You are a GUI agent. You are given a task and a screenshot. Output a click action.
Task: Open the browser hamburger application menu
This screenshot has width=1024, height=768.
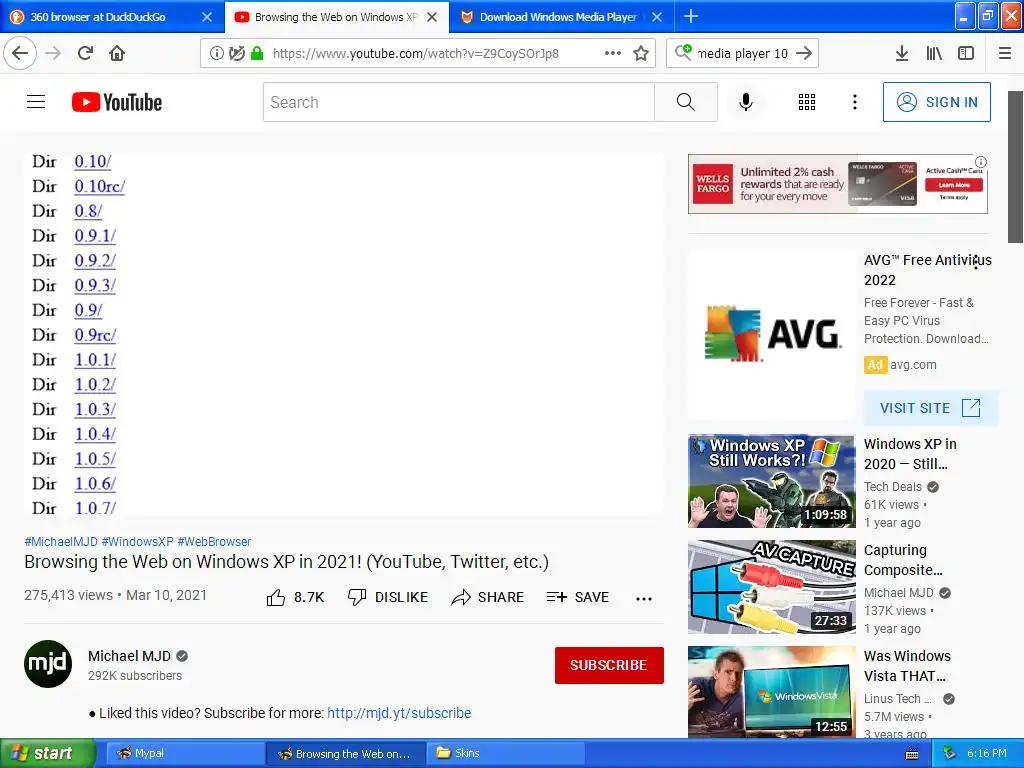pos(1005,53)
